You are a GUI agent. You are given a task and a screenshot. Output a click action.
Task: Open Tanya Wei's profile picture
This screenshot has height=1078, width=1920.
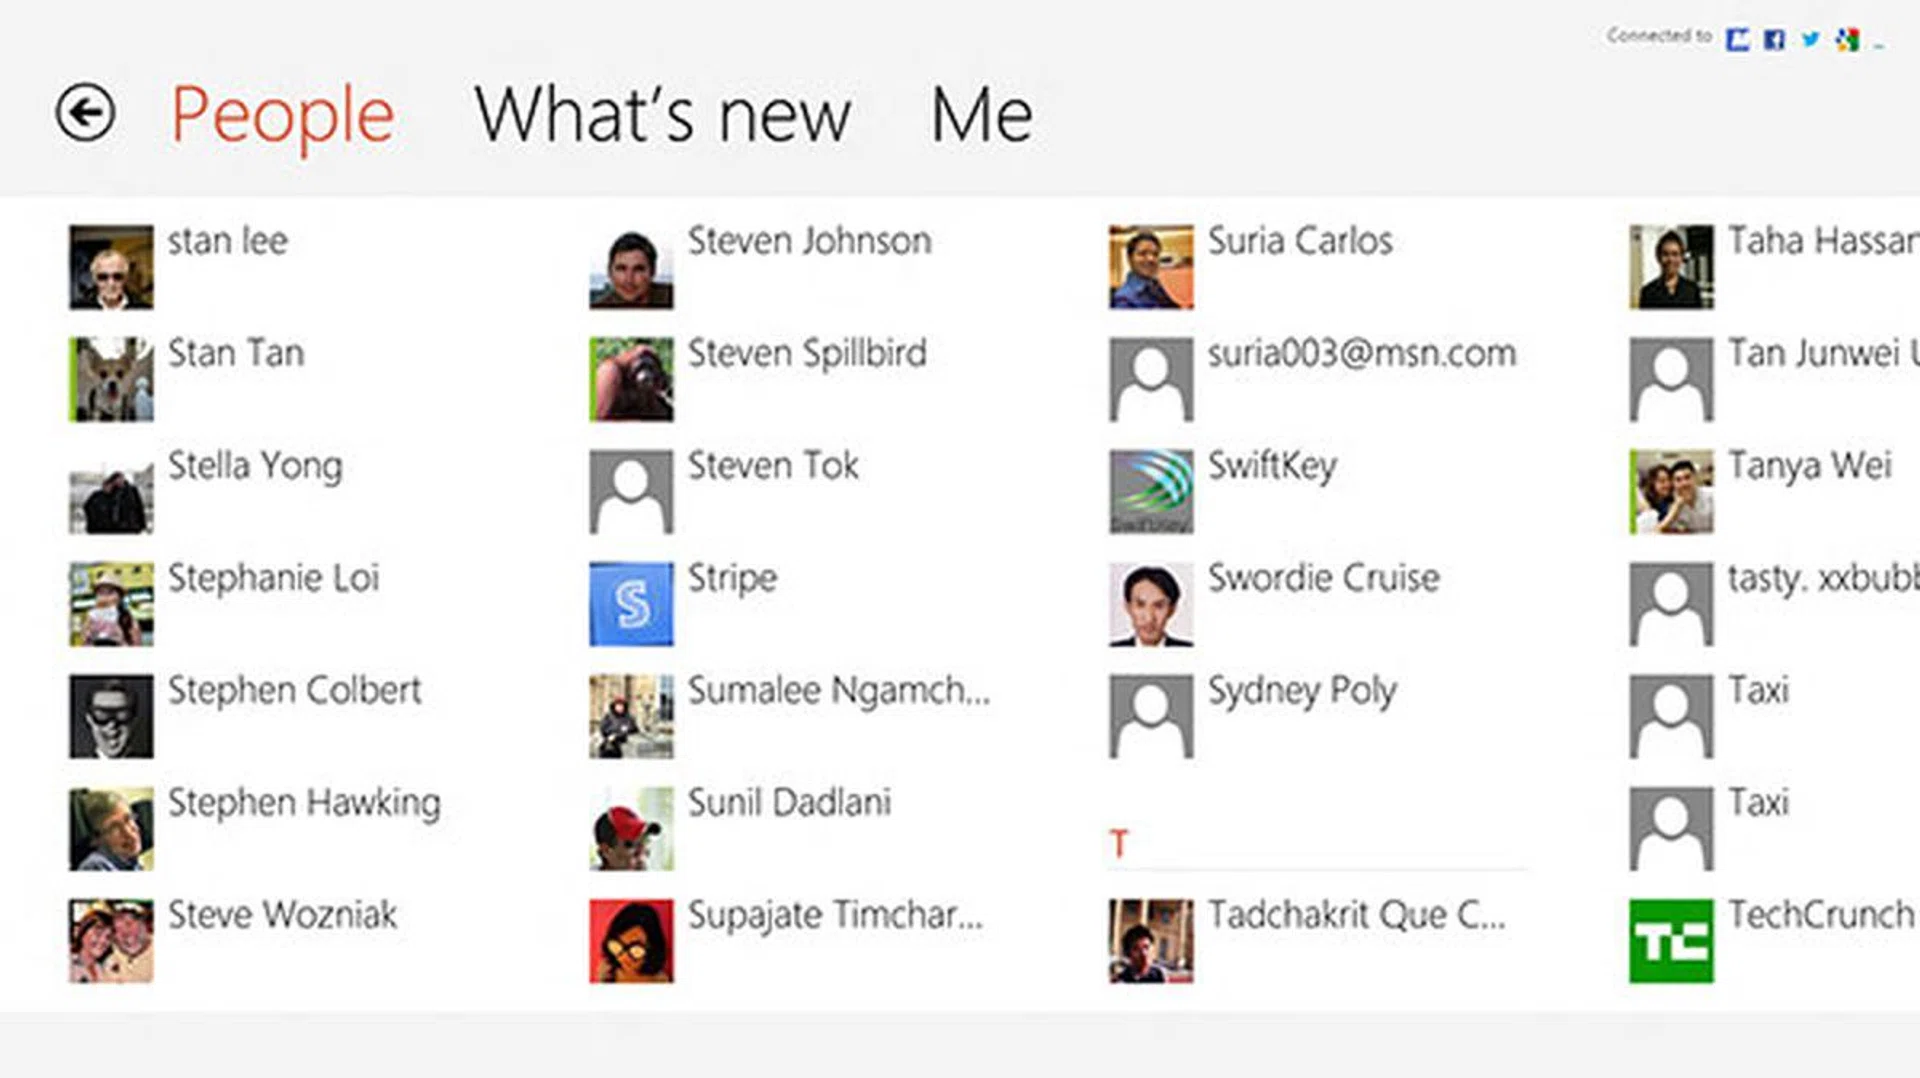[1671, 491]
